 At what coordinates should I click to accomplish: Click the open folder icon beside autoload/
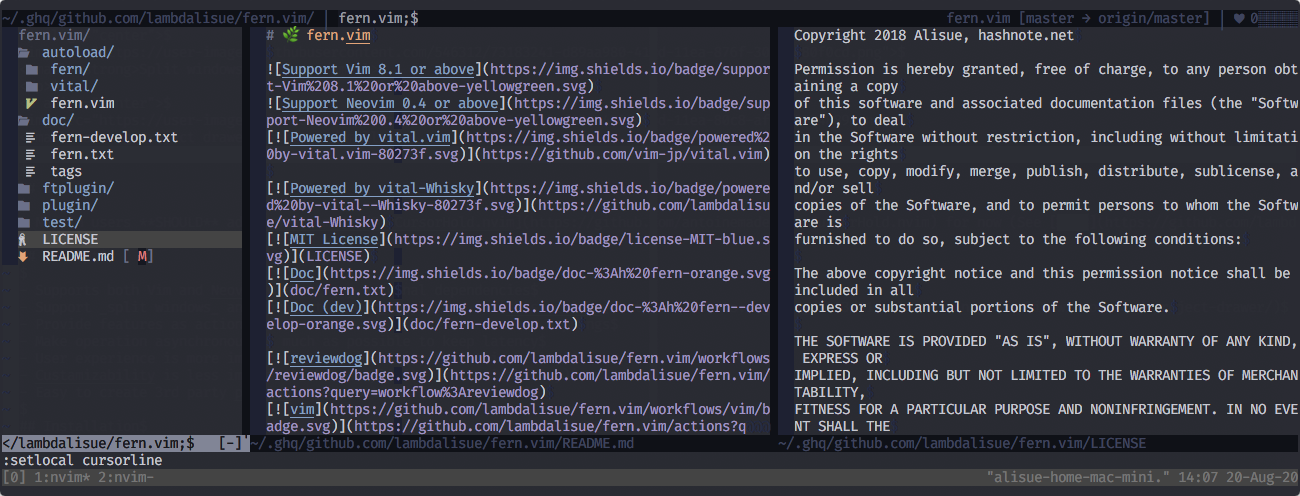click(x=23, y=52)
